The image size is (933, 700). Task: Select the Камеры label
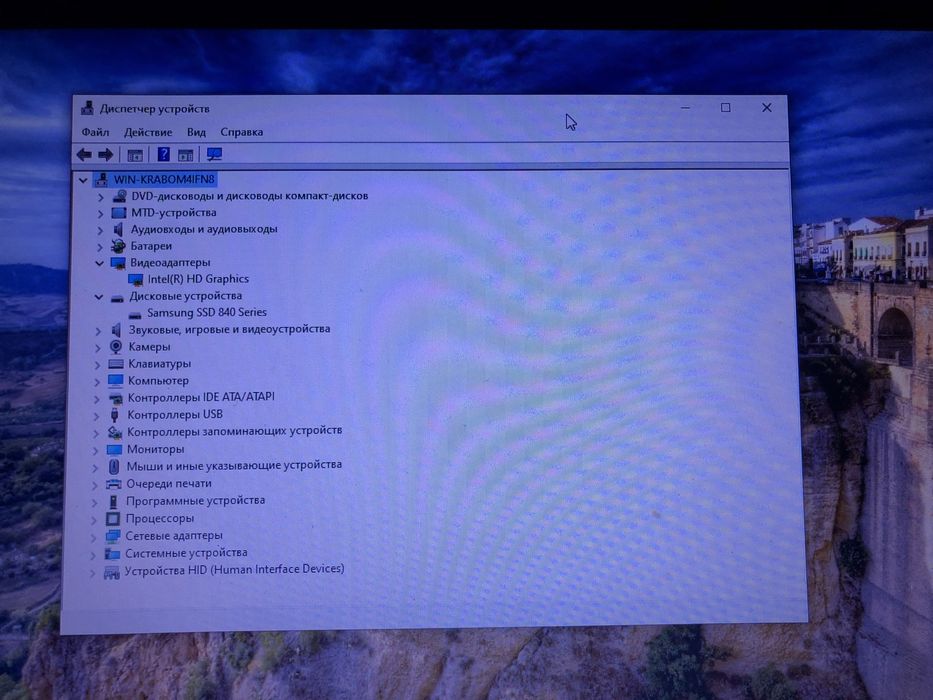149,346
